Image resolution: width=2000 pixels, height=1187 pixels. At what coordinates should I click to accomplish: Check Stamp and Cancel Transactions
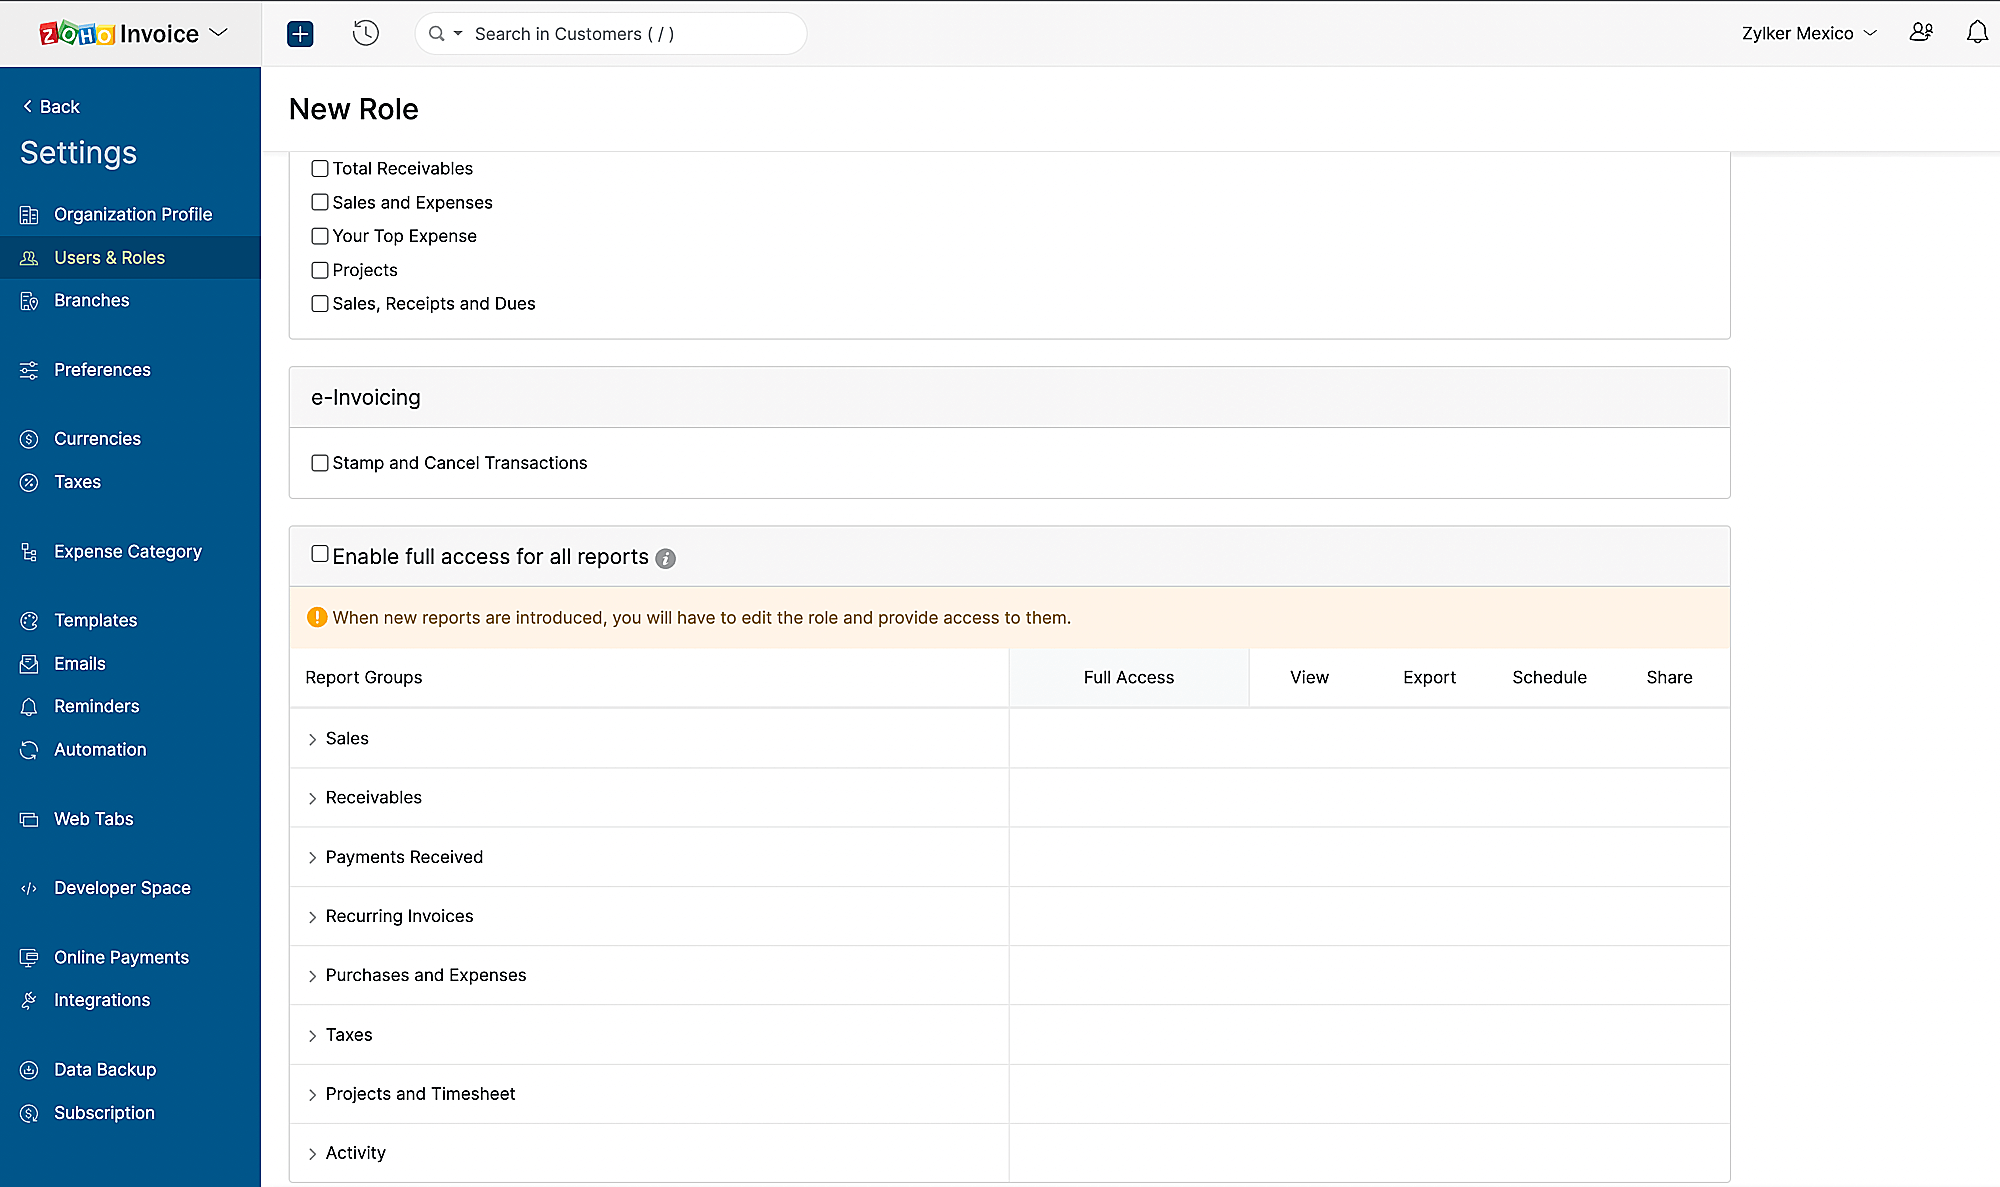point(319,462)
